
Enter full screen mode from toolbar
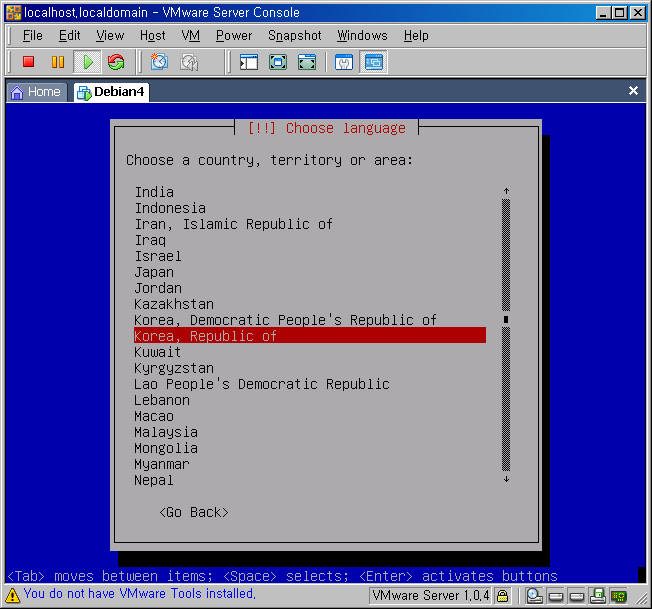tap(278, 62)
